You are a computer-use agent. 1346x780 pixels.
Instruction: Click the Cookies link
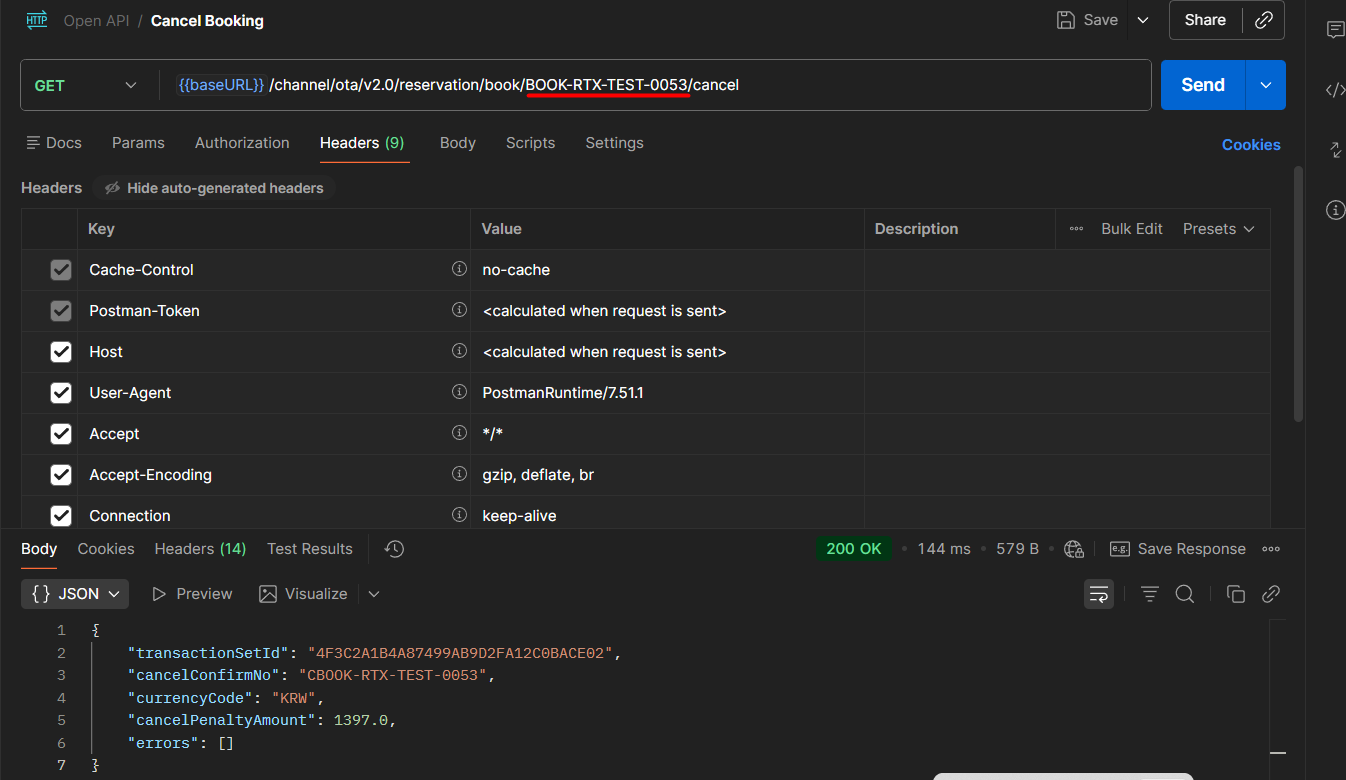click(x=1250, y=145)
